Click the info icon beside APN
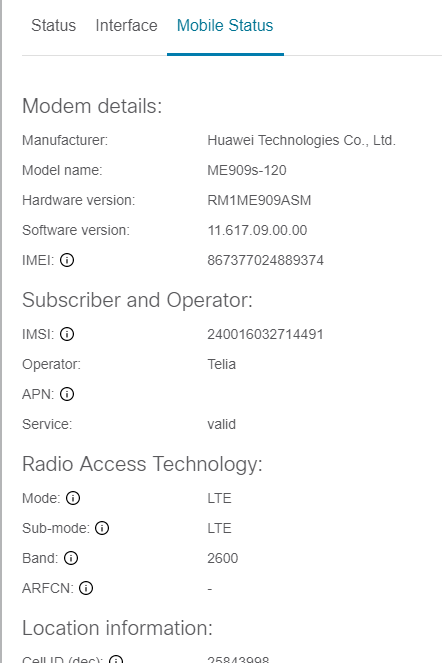442x663 pixels. click(67, 394)
